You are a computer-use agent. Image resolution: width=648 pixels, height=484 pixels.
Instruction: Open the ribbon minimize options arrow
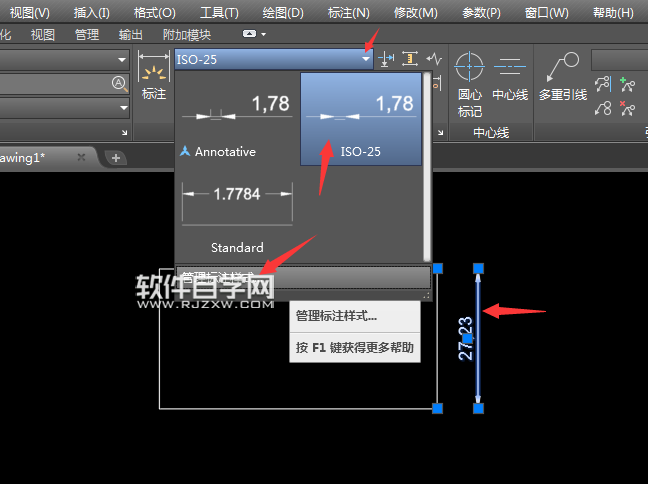(x=264, y=34)
